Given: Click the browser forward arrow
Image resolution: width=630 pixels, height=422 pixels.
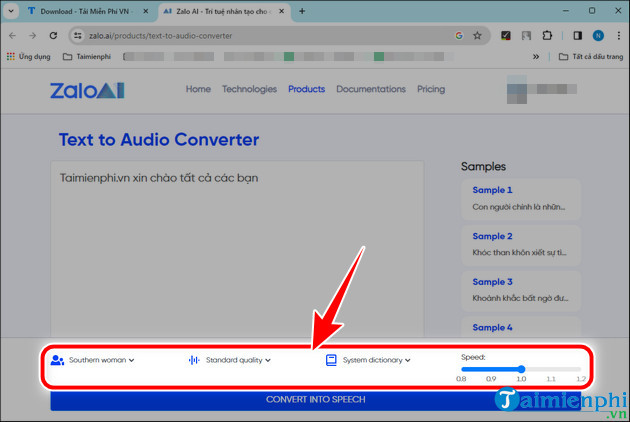Looking at the screenshot, I should tap(33, 36).
